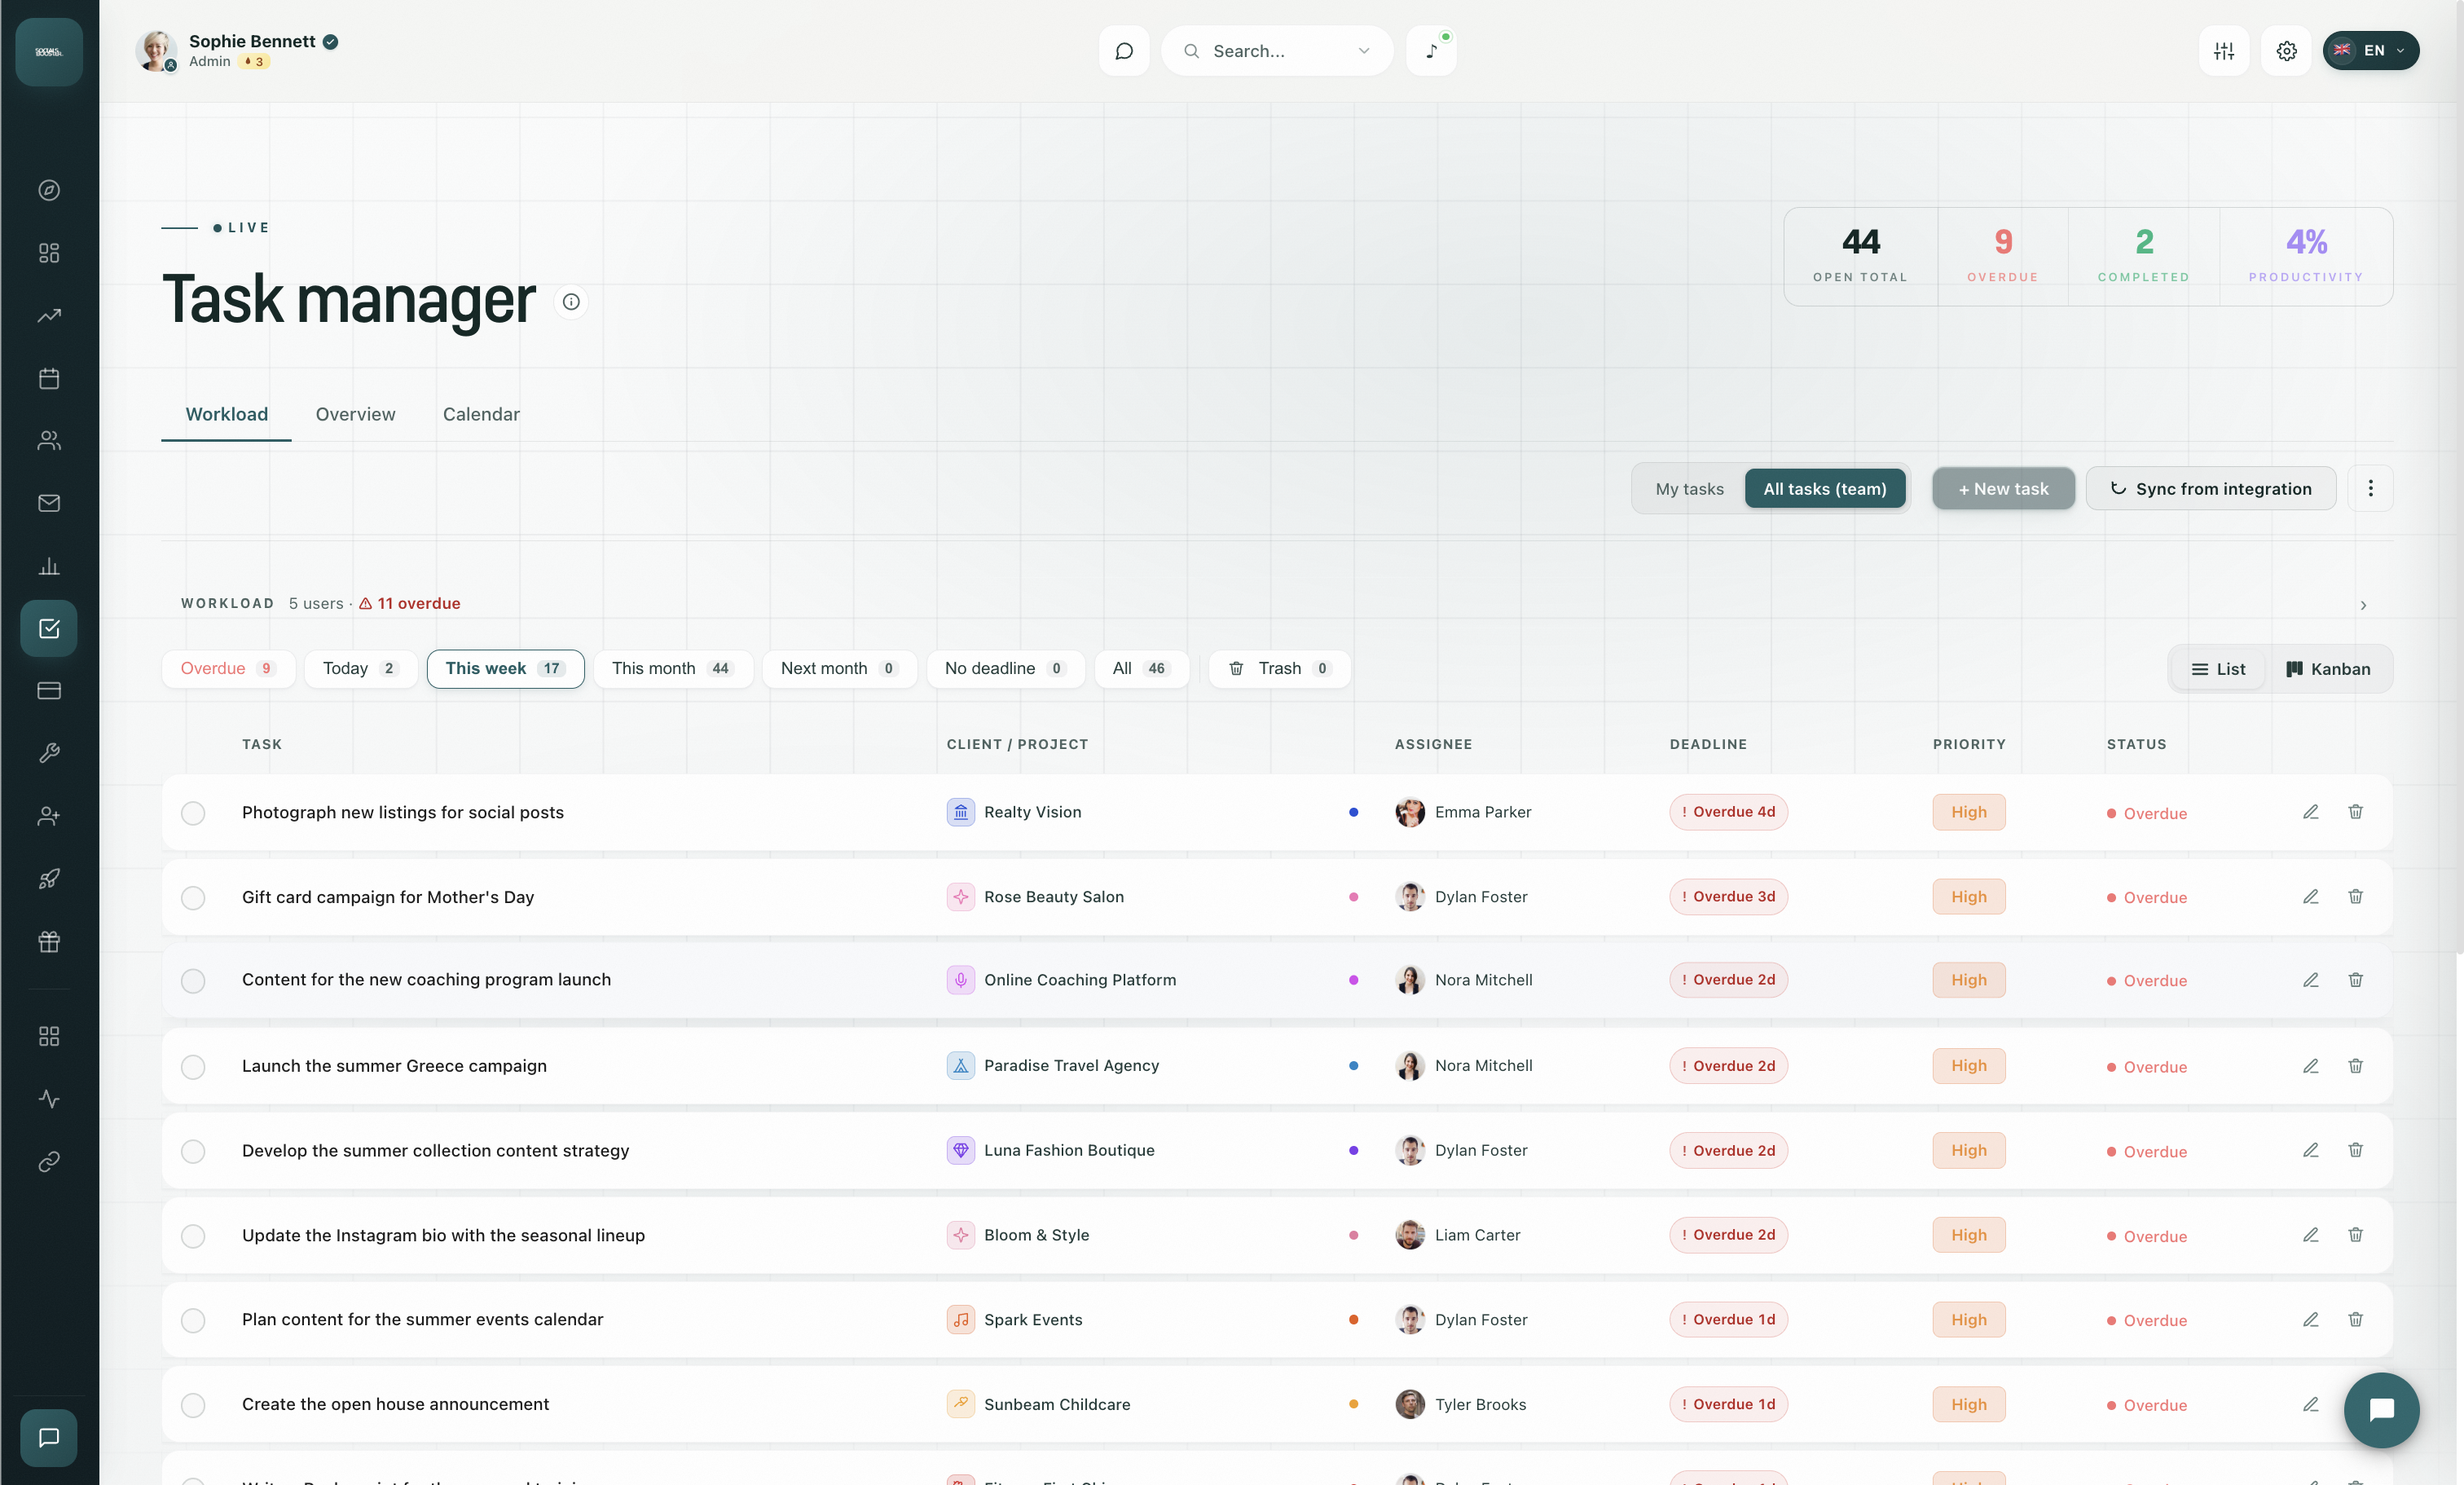Expand the search box dropdown chevron
Viewport: 2464px width, 1485px height.
1363,51
